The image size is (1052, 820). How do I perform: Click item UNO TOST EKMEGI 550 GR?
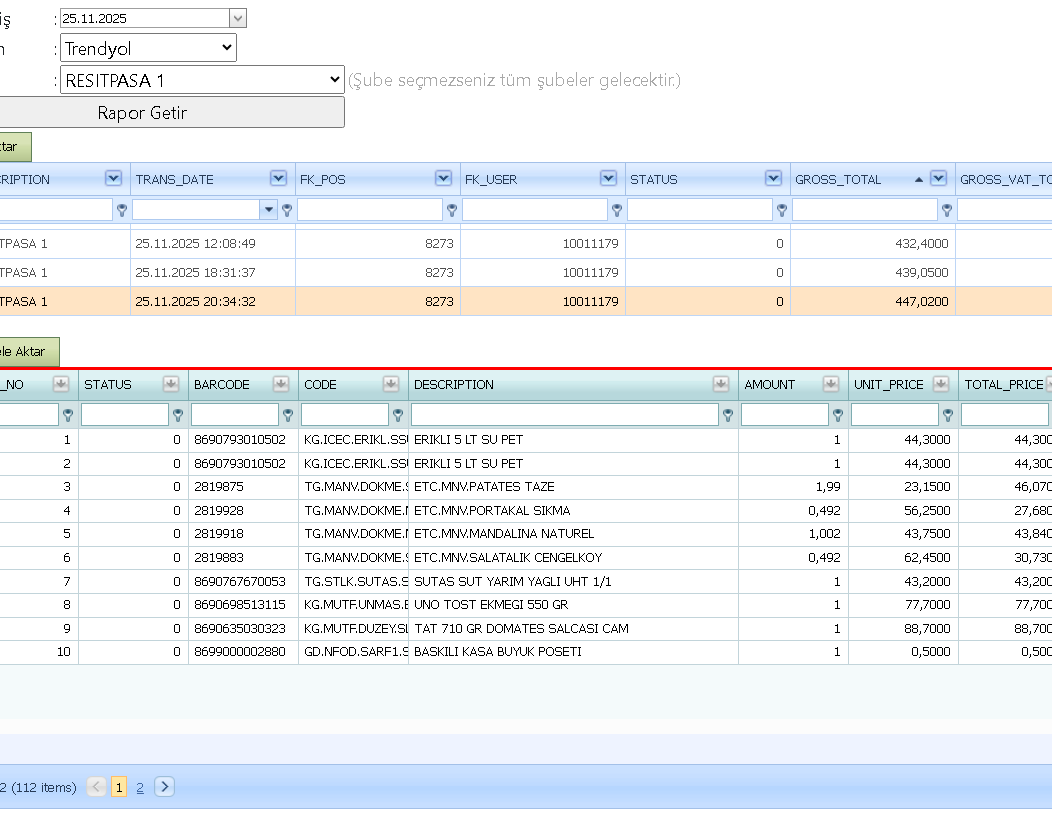pos(491,605)
